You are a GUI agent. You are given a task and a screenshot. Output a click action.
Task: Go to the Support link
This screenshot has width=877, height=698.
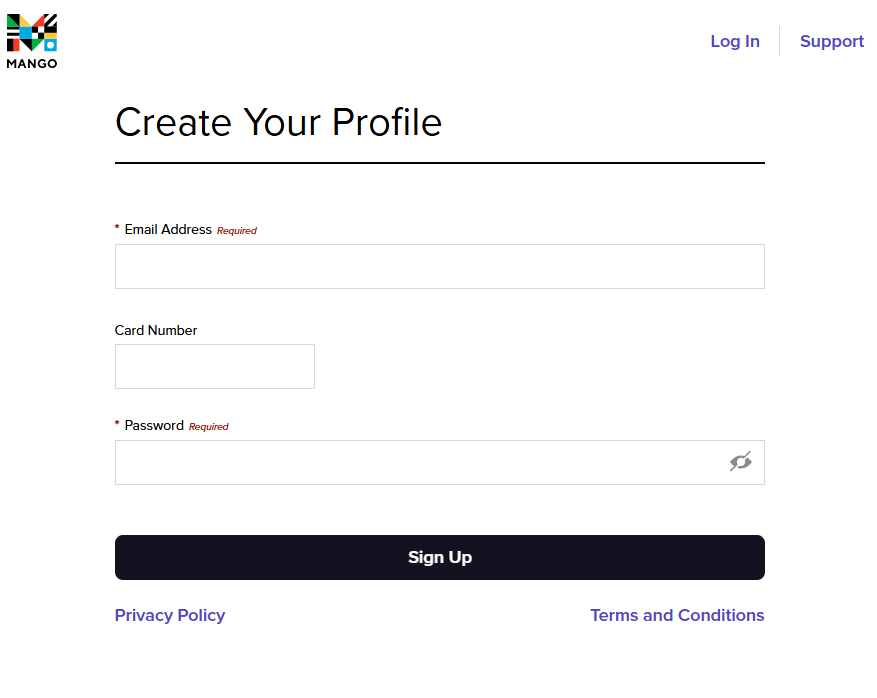[x=831, y=41]
